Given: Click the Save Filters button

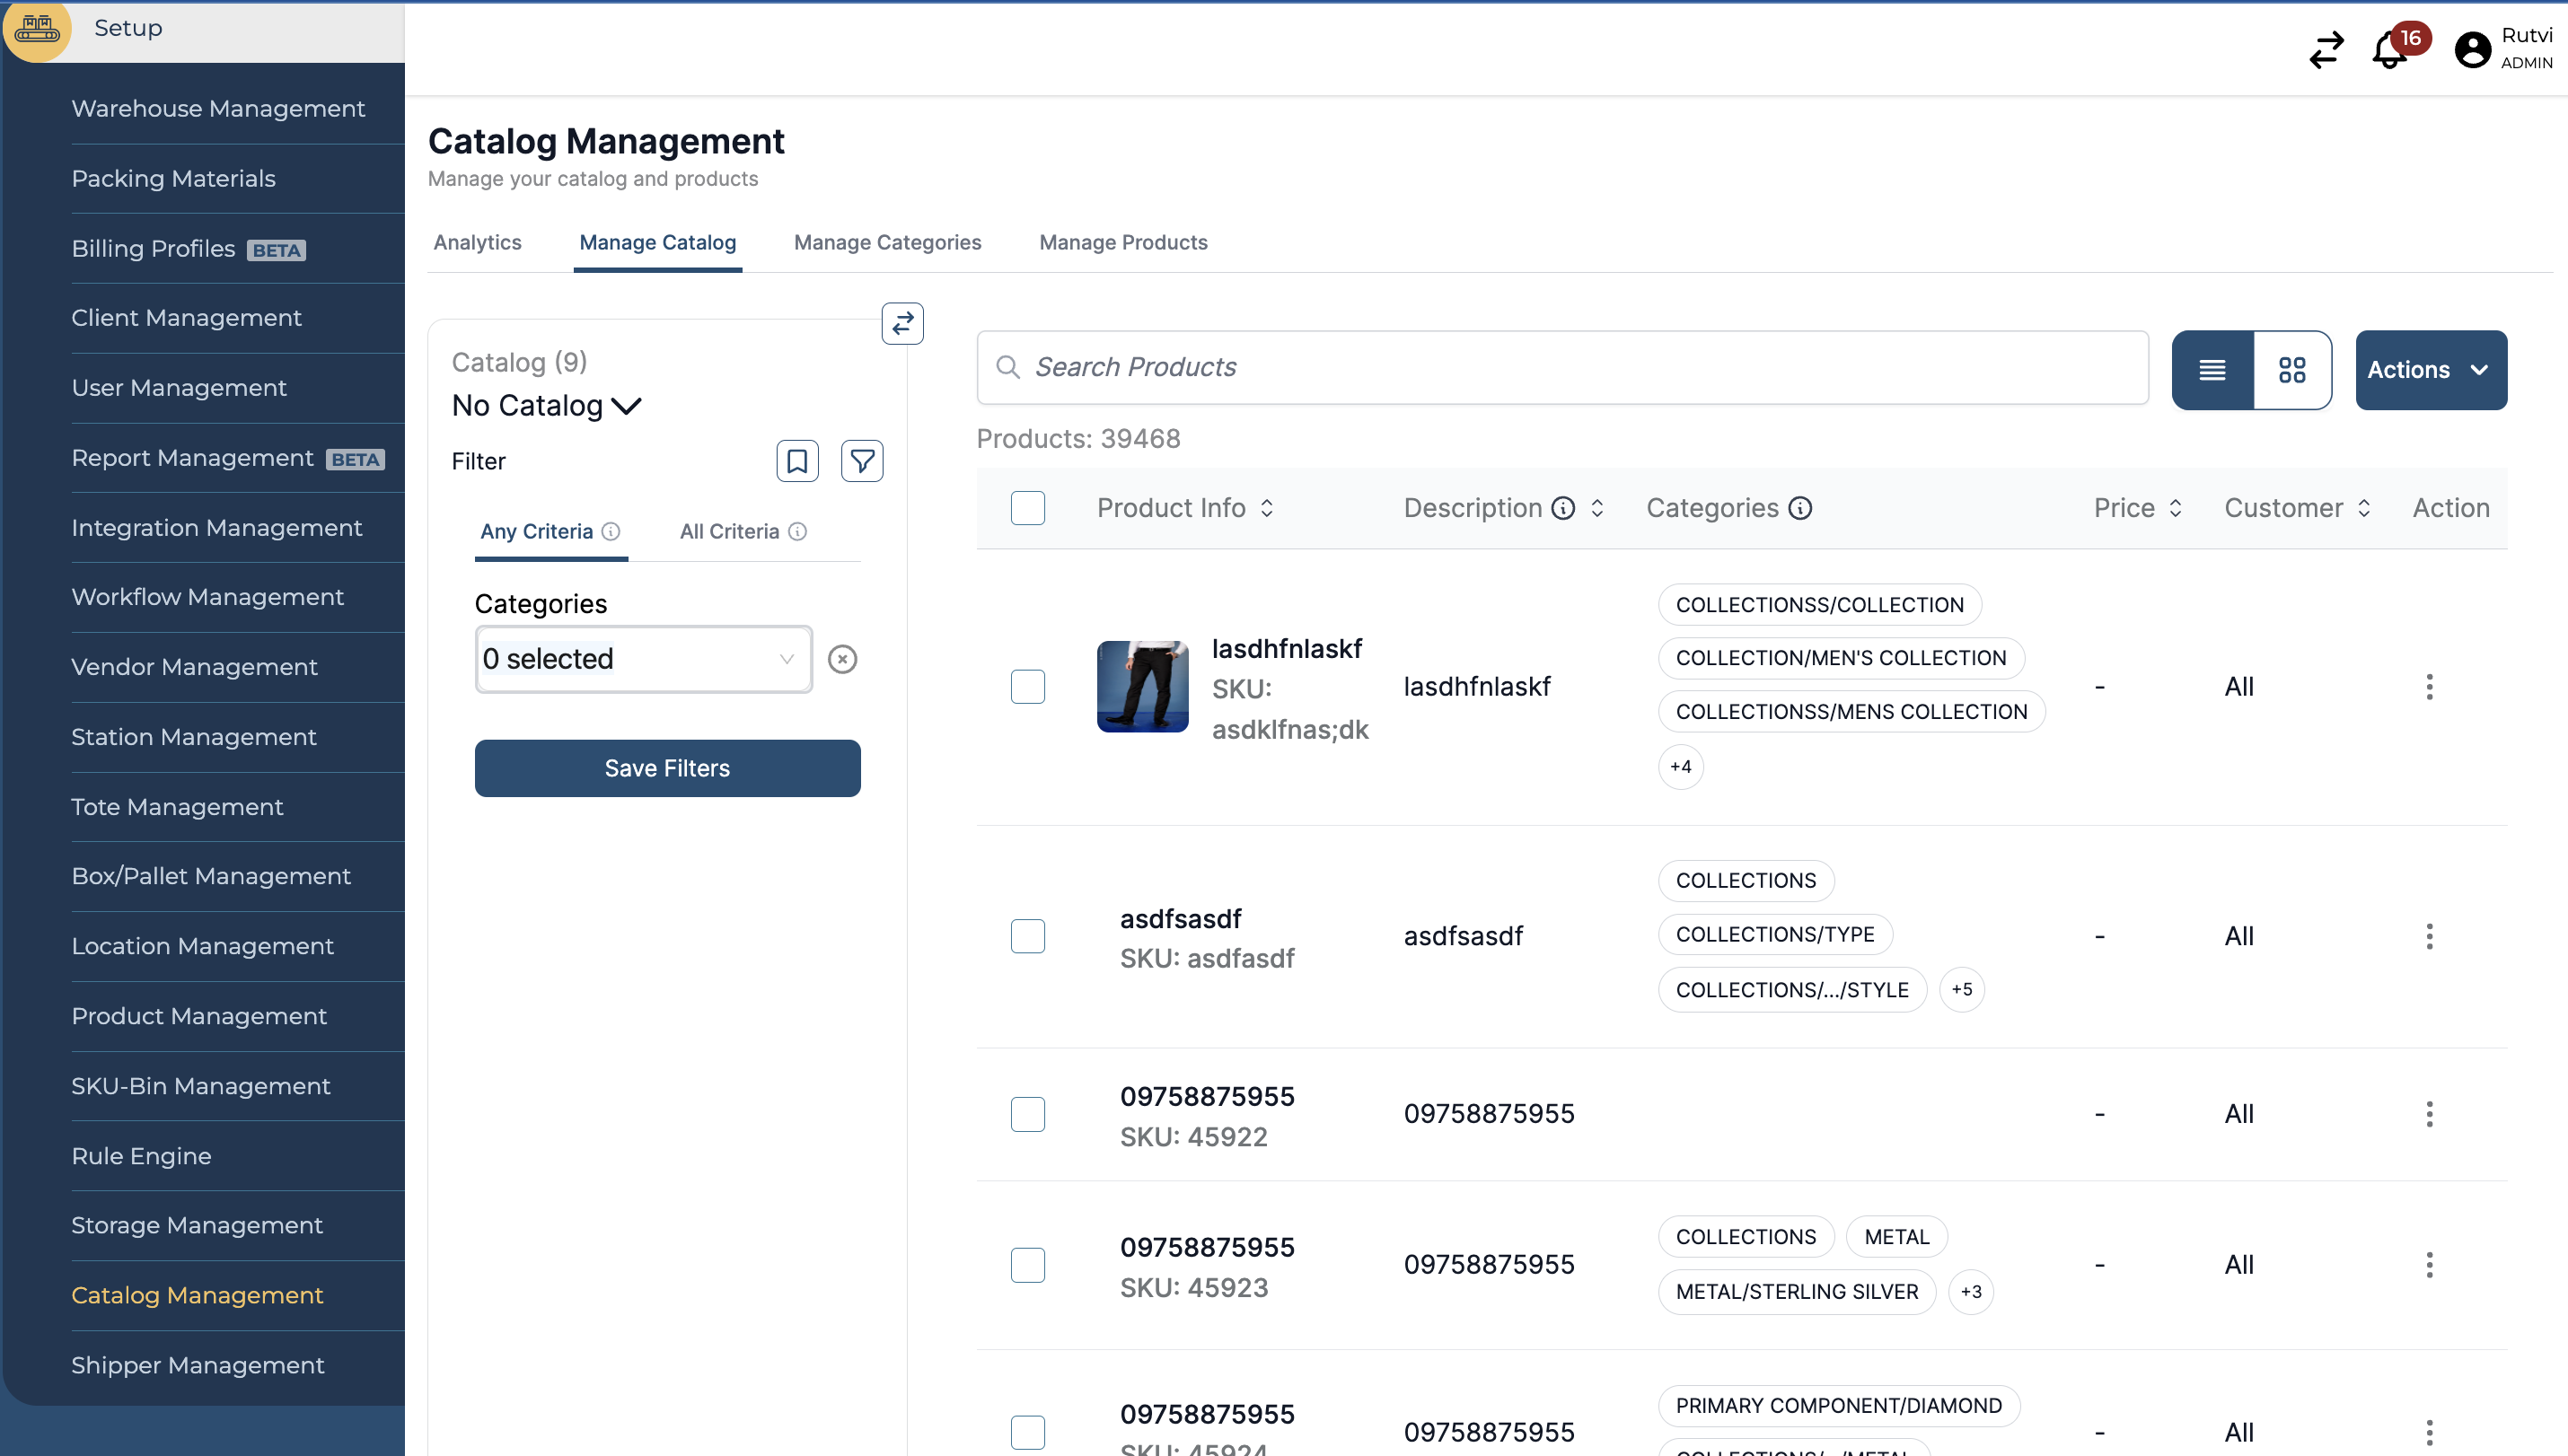Looking at the screenshot, I should pyautogui.click(x=668, y=768).
